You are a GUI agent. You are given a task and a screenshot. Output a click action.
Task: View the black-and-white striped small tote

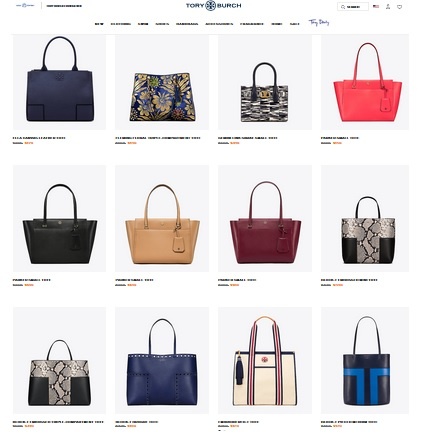click(x=265, y=82)
